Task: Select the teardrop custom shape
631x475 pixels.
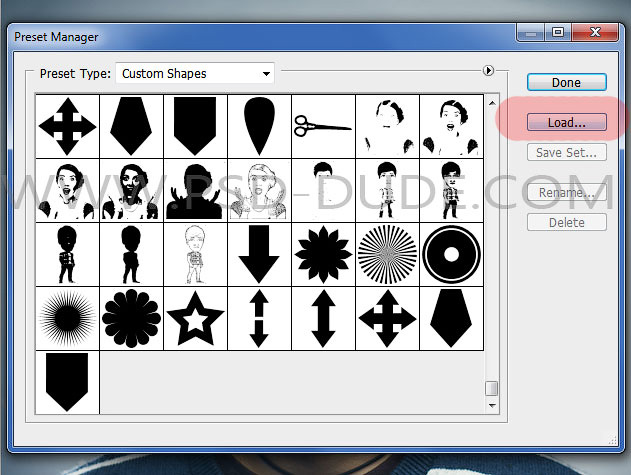Action: [x=259, y=126]
